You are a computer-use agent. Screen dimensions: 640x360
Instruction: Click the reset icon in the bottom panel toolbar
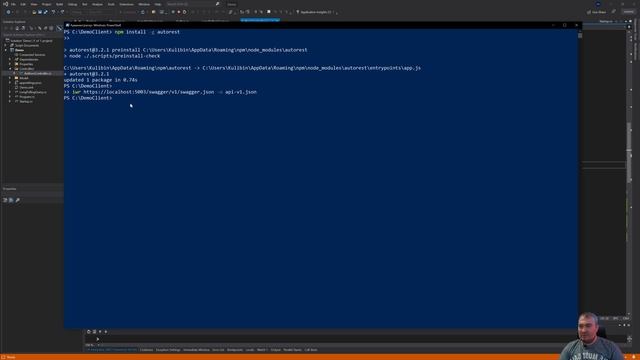pyautogui.click(x=89, y=332)
